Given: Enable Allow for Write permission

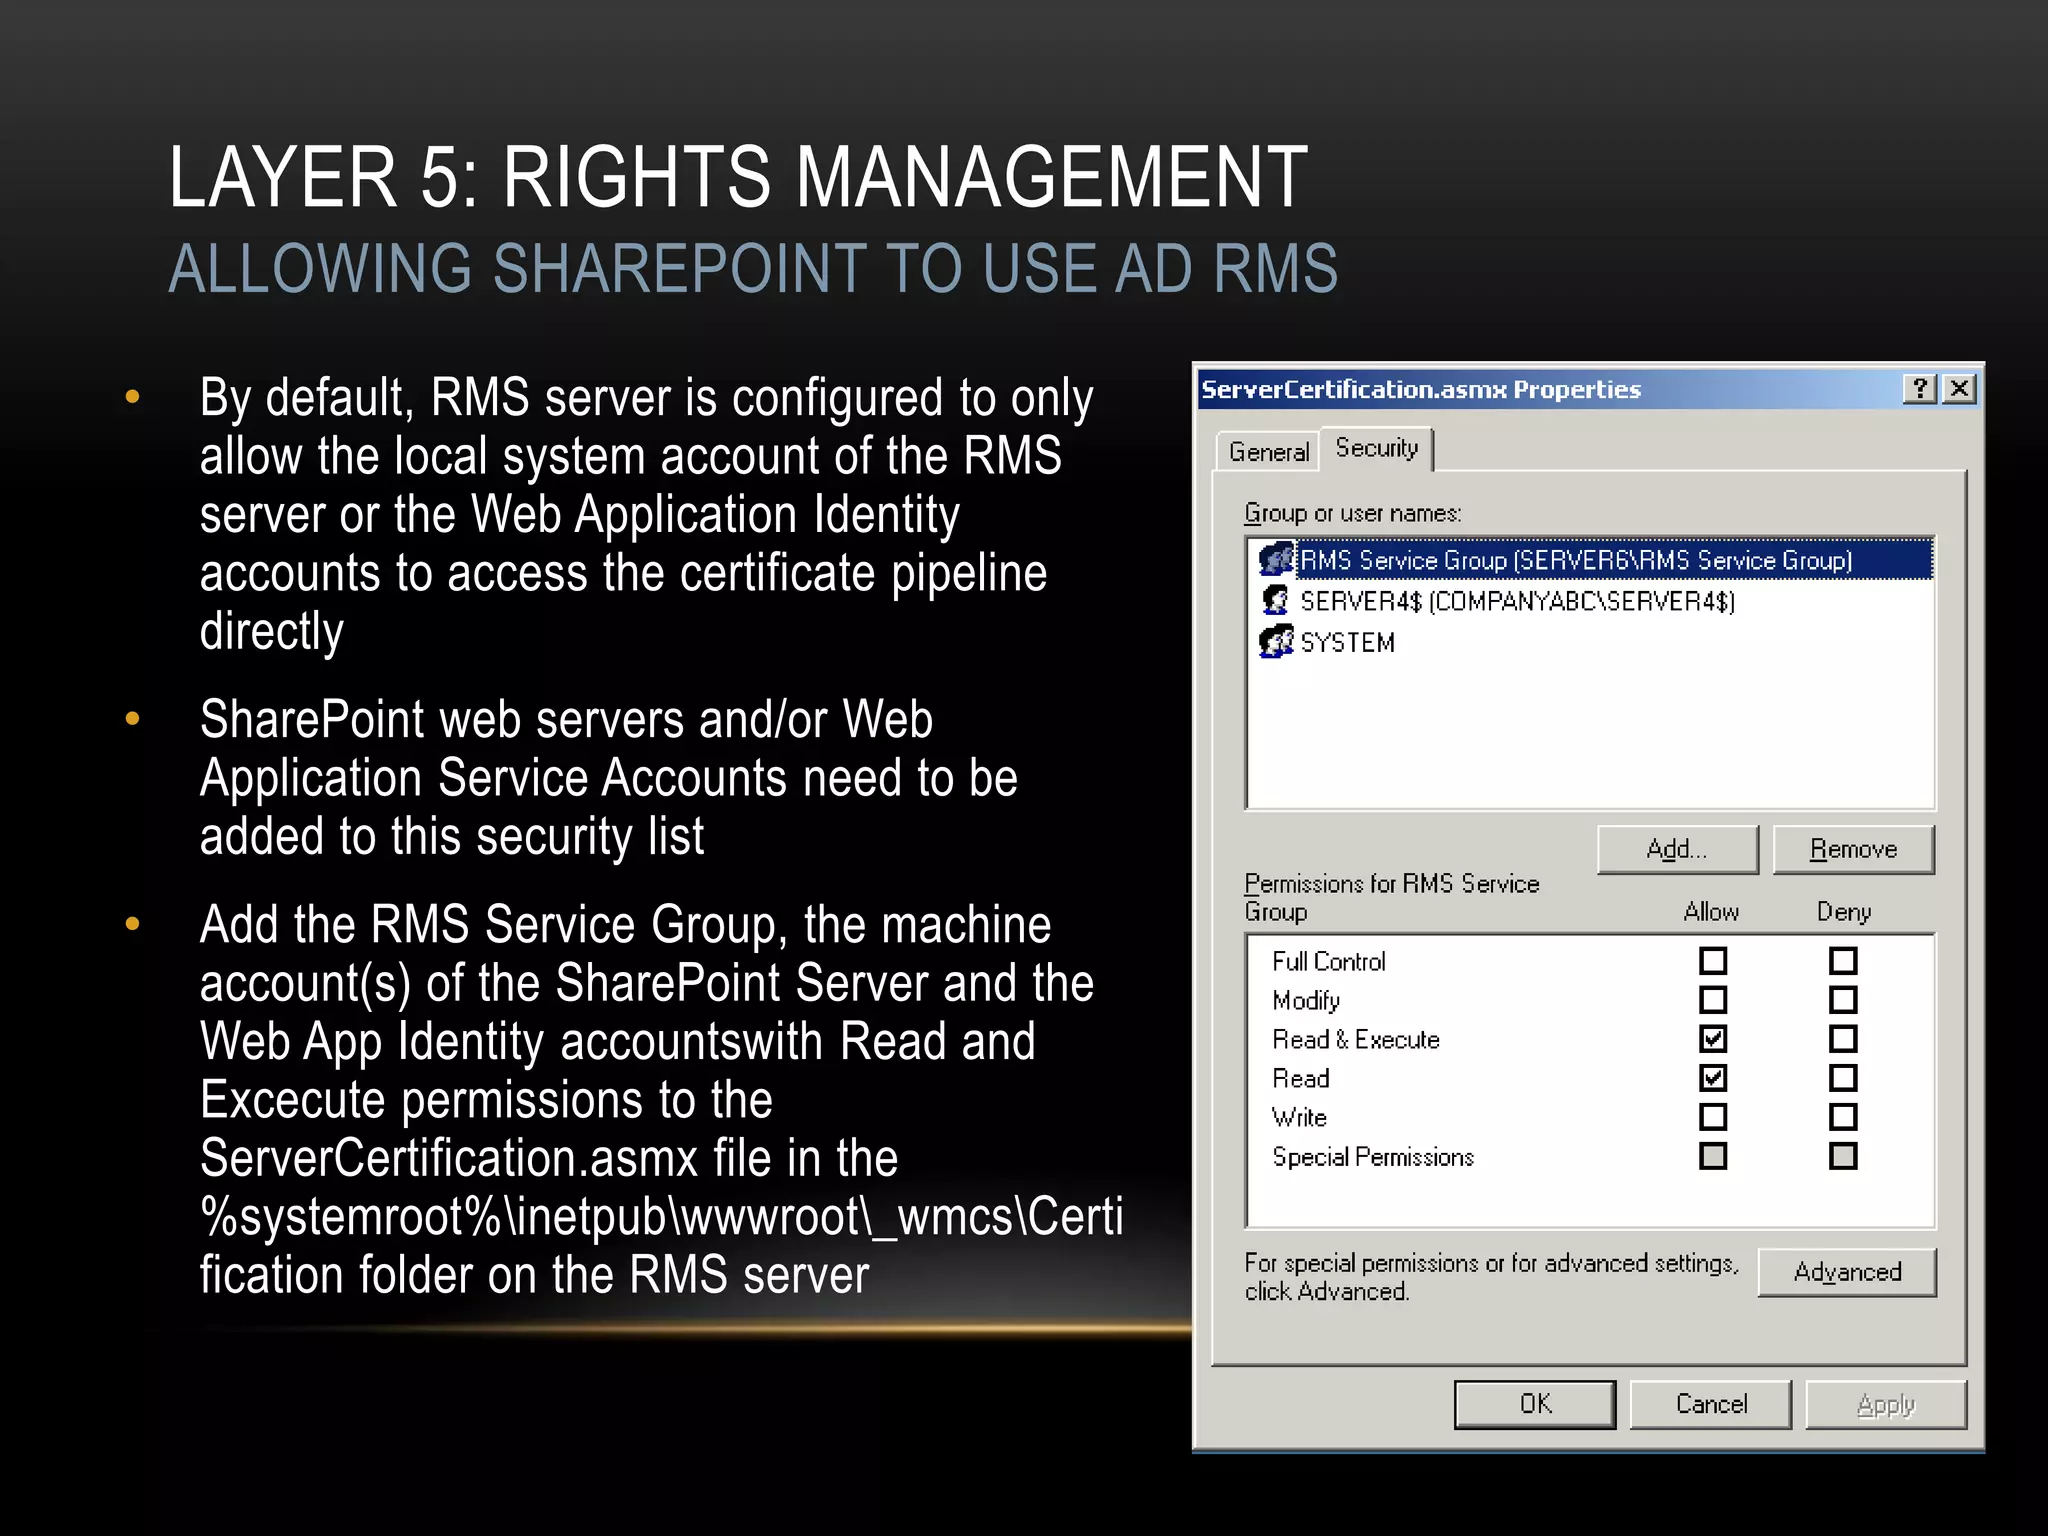Looking at the screenshot, I should [x=1713, y=1117].
